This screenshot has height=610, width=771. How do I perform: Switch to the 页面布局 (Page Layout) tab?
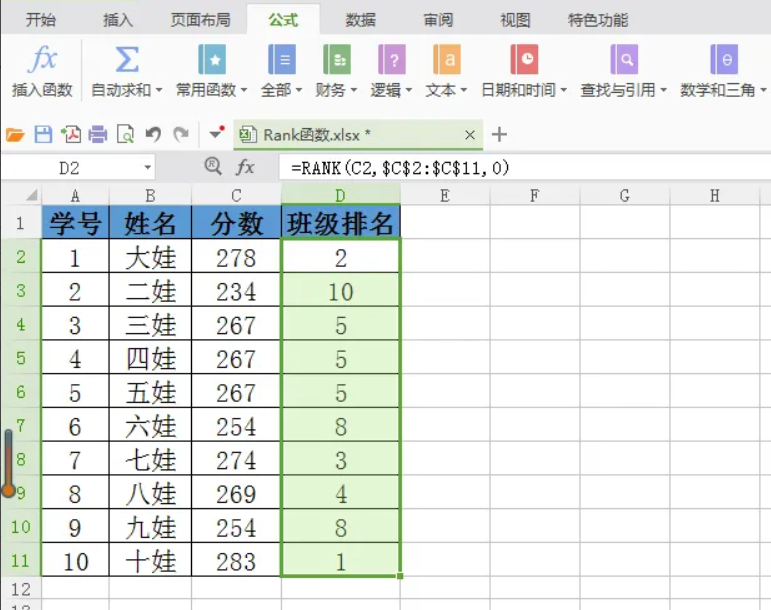click(x=200, y=20)
